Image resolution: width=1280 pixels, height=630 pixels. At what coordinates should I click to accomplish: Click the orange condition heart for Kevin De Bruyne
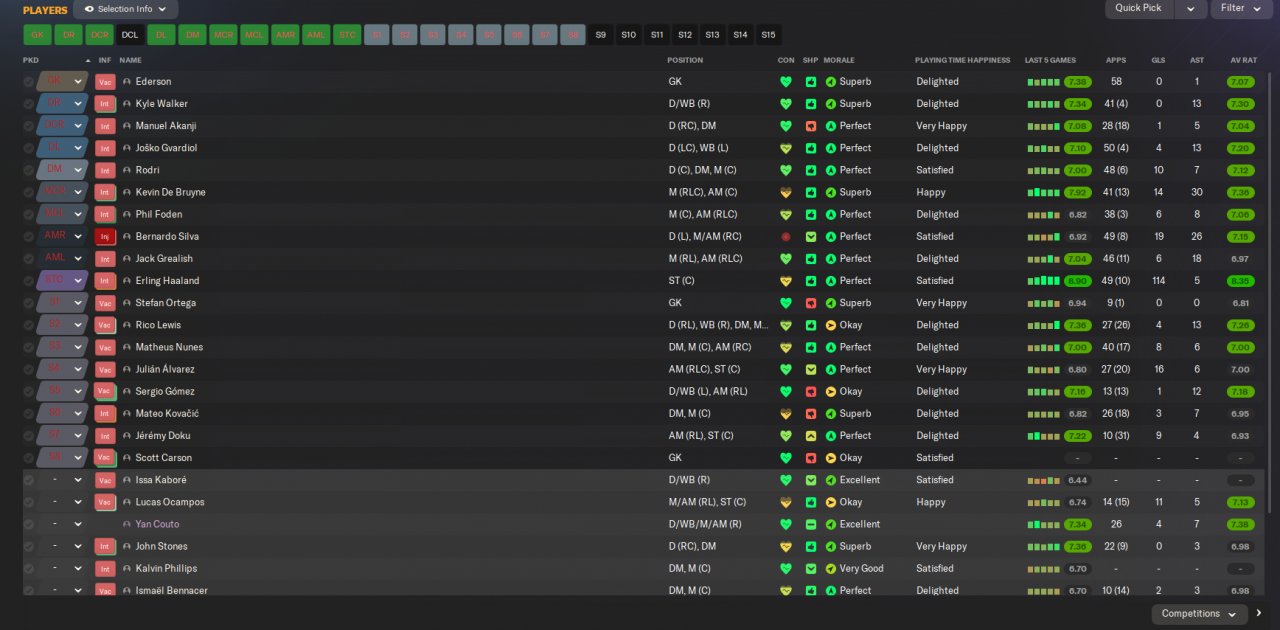click(x=786, y=192)
